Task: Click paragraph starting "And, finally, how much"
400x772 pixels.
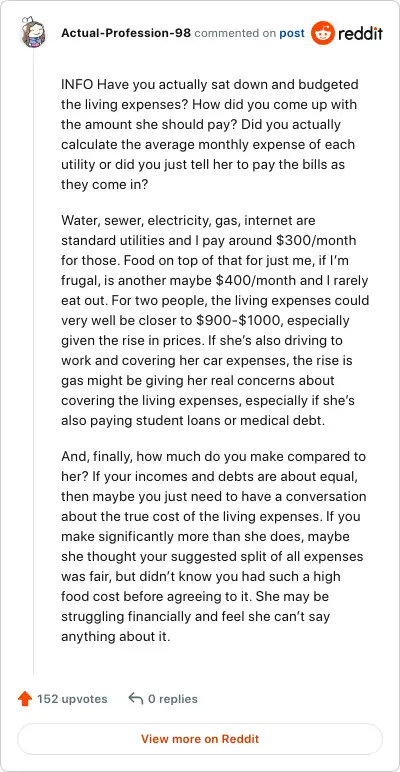Action: [x=214, y=547]
